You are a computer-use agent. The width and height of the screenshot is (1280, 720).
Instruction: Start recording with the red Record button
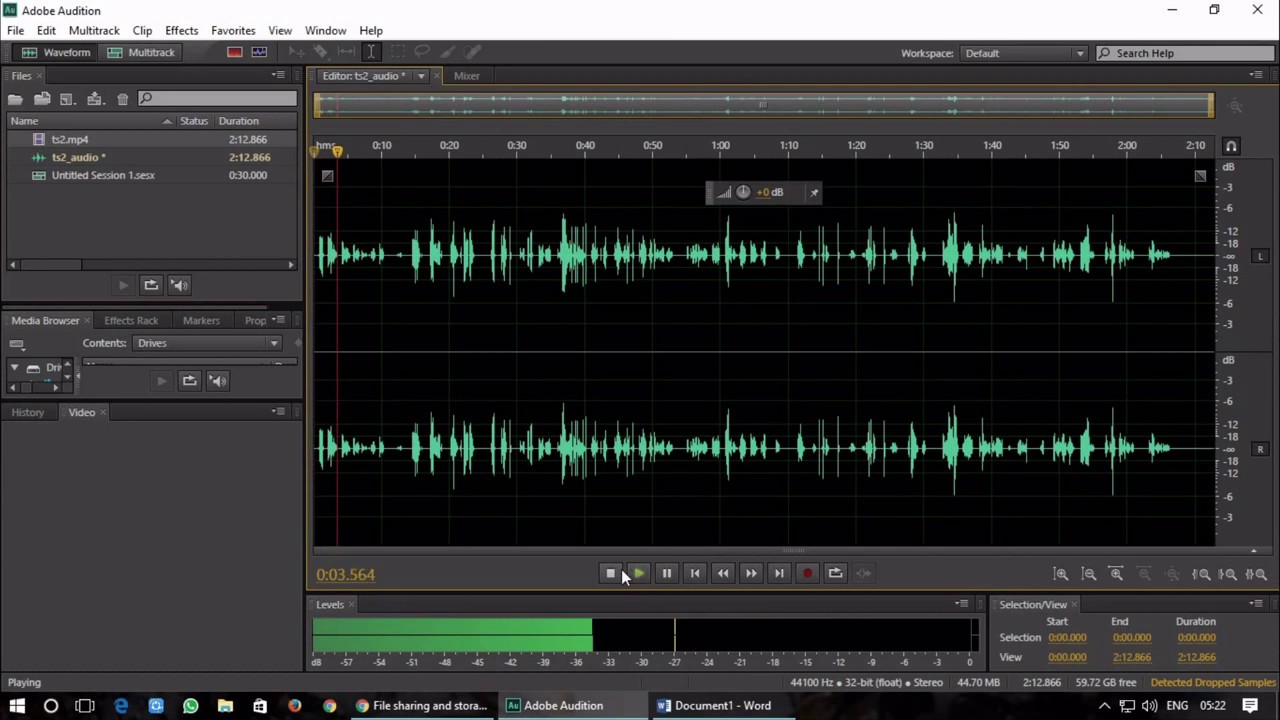pos(807,573)
